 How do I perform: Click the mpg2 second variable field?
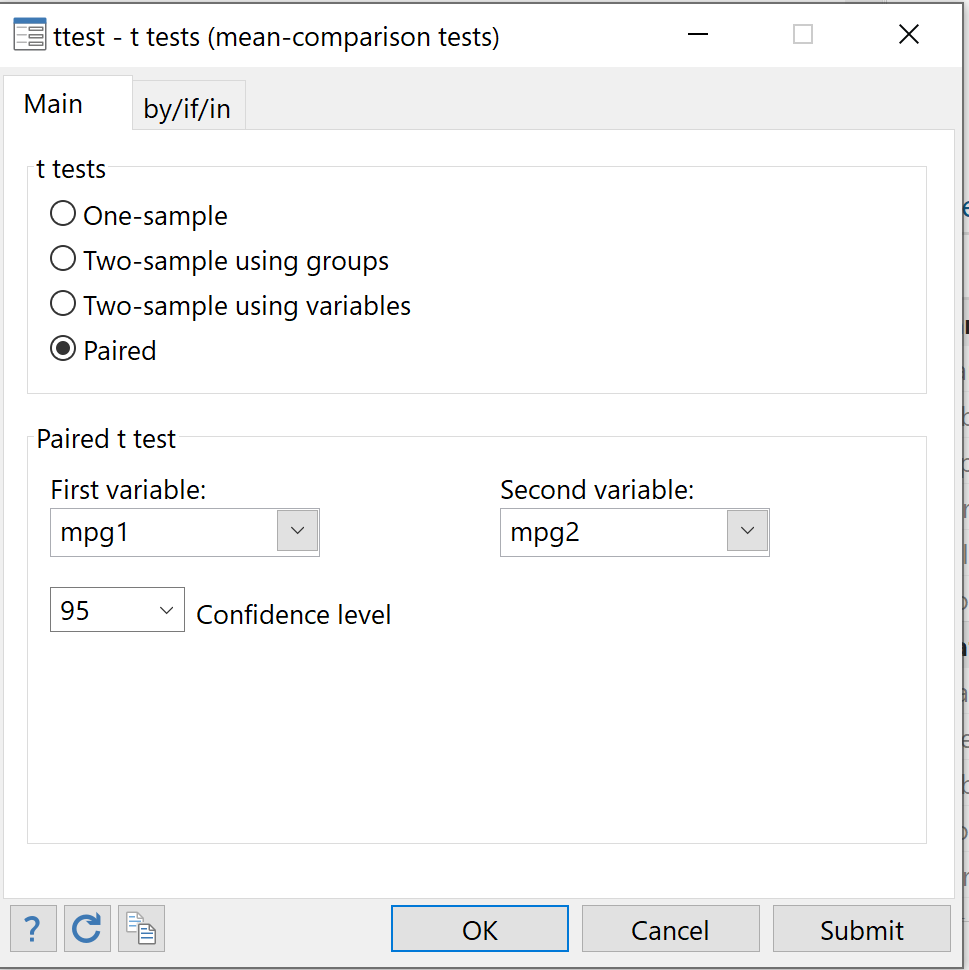point(614,533)
